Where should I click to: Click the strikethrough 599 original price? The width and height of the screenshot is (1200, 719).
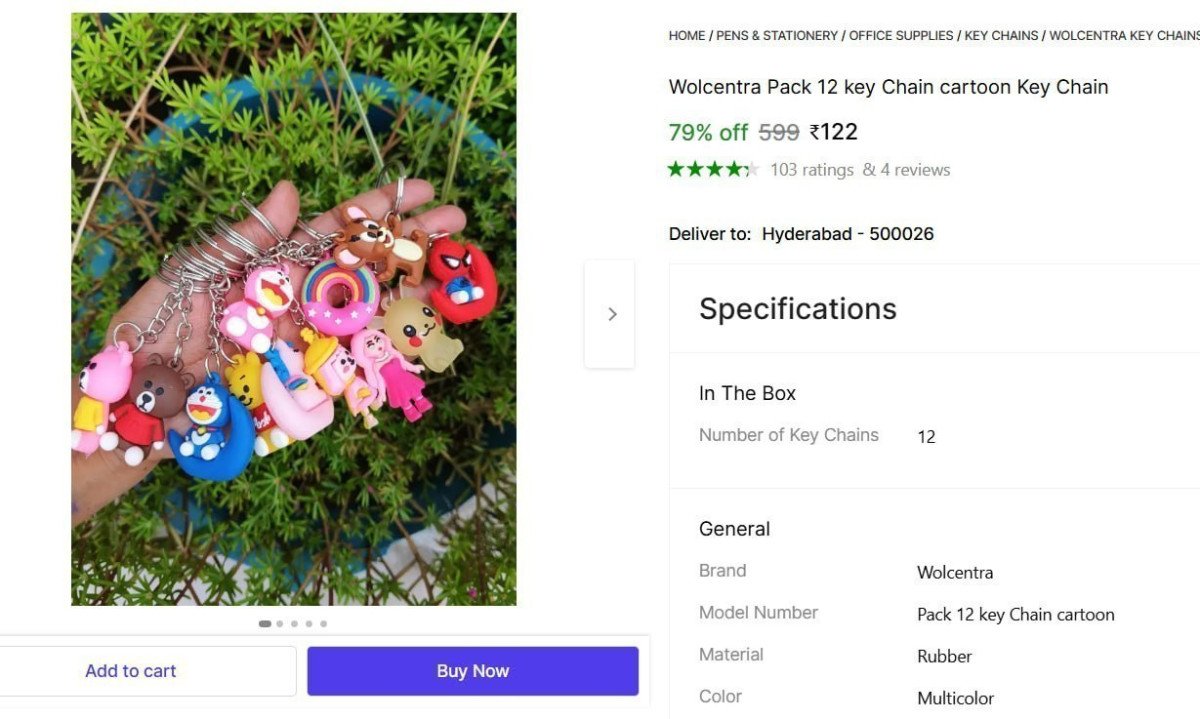778,131
